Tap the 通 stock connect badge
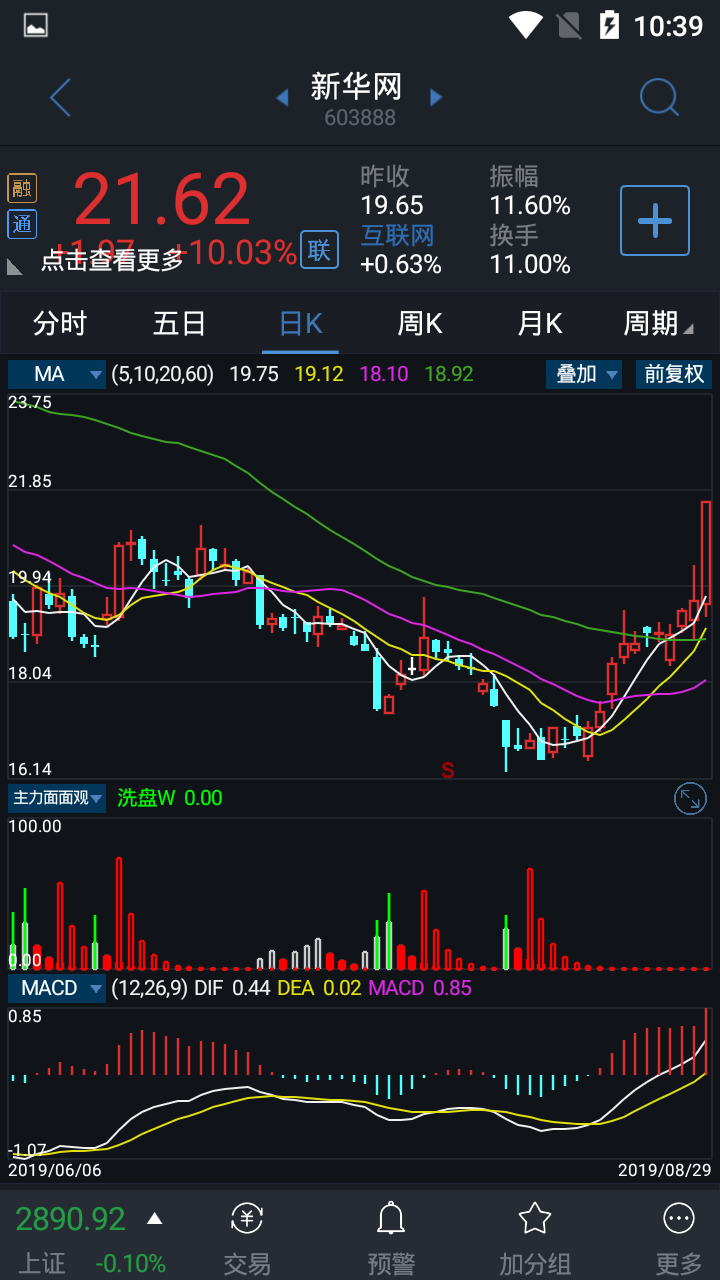 (22, 225)
